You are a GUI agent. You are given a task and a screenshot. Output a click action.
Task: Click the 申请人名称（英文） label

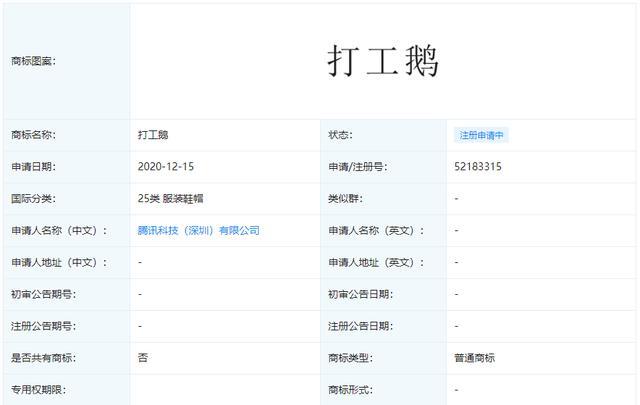point(376,230)
